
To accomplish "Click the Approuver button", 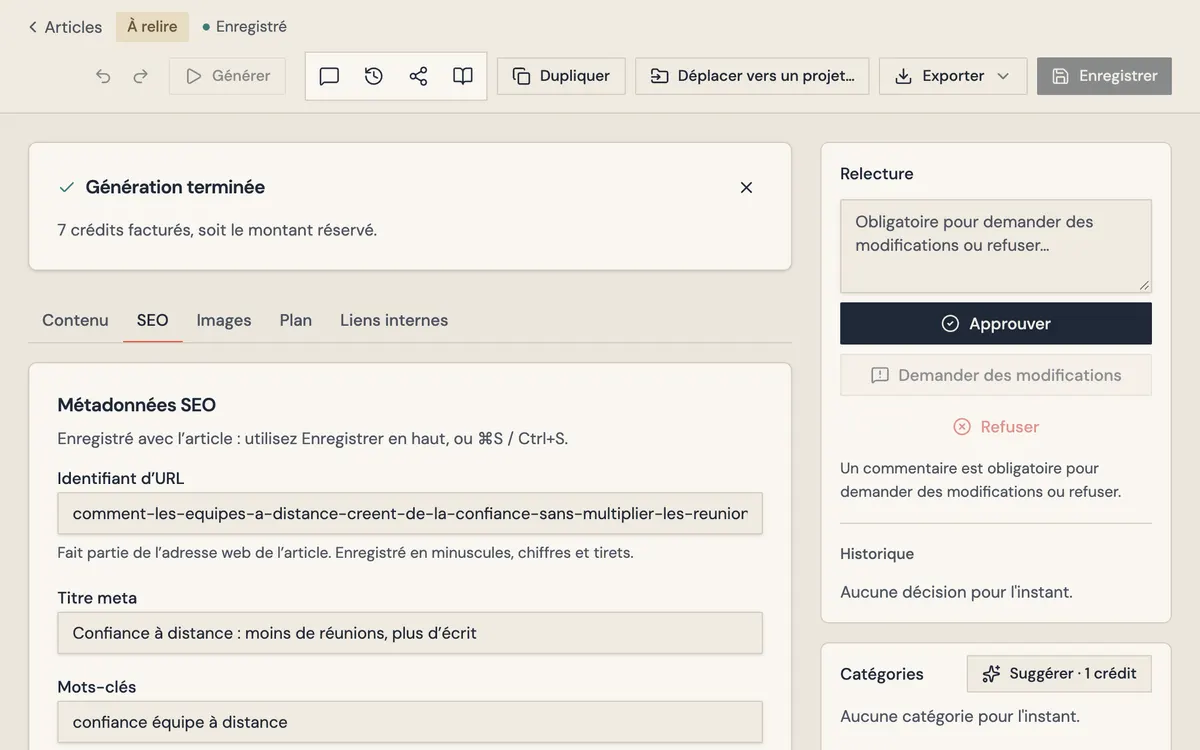I will click(996, 324).
